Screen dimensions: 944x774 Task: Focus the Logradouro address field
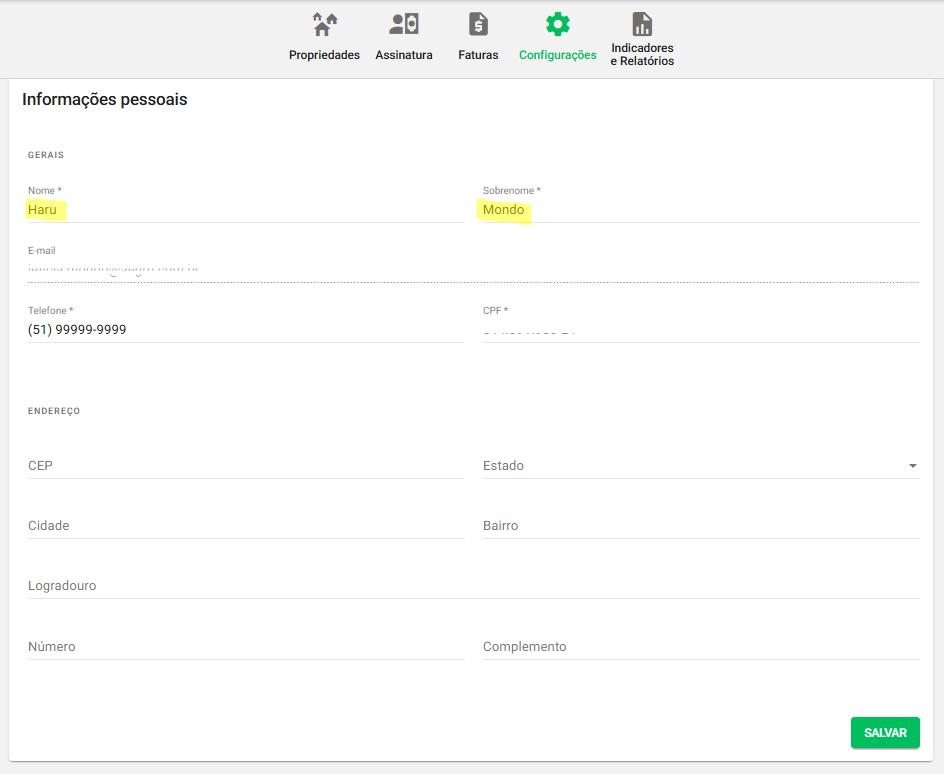[473, 586]
